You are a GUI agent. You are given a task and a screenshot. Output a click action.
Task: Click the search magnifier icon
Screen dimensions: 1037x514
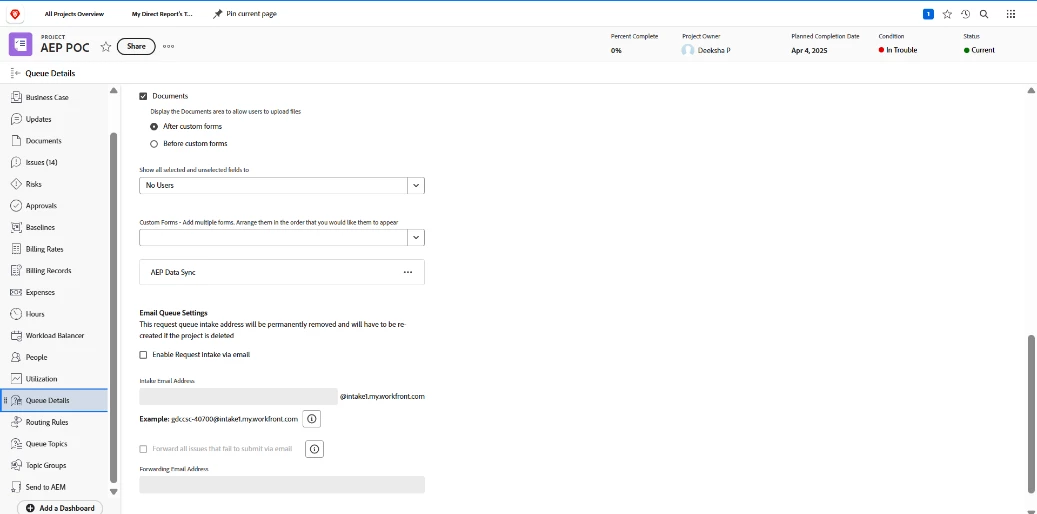point(984,14)
